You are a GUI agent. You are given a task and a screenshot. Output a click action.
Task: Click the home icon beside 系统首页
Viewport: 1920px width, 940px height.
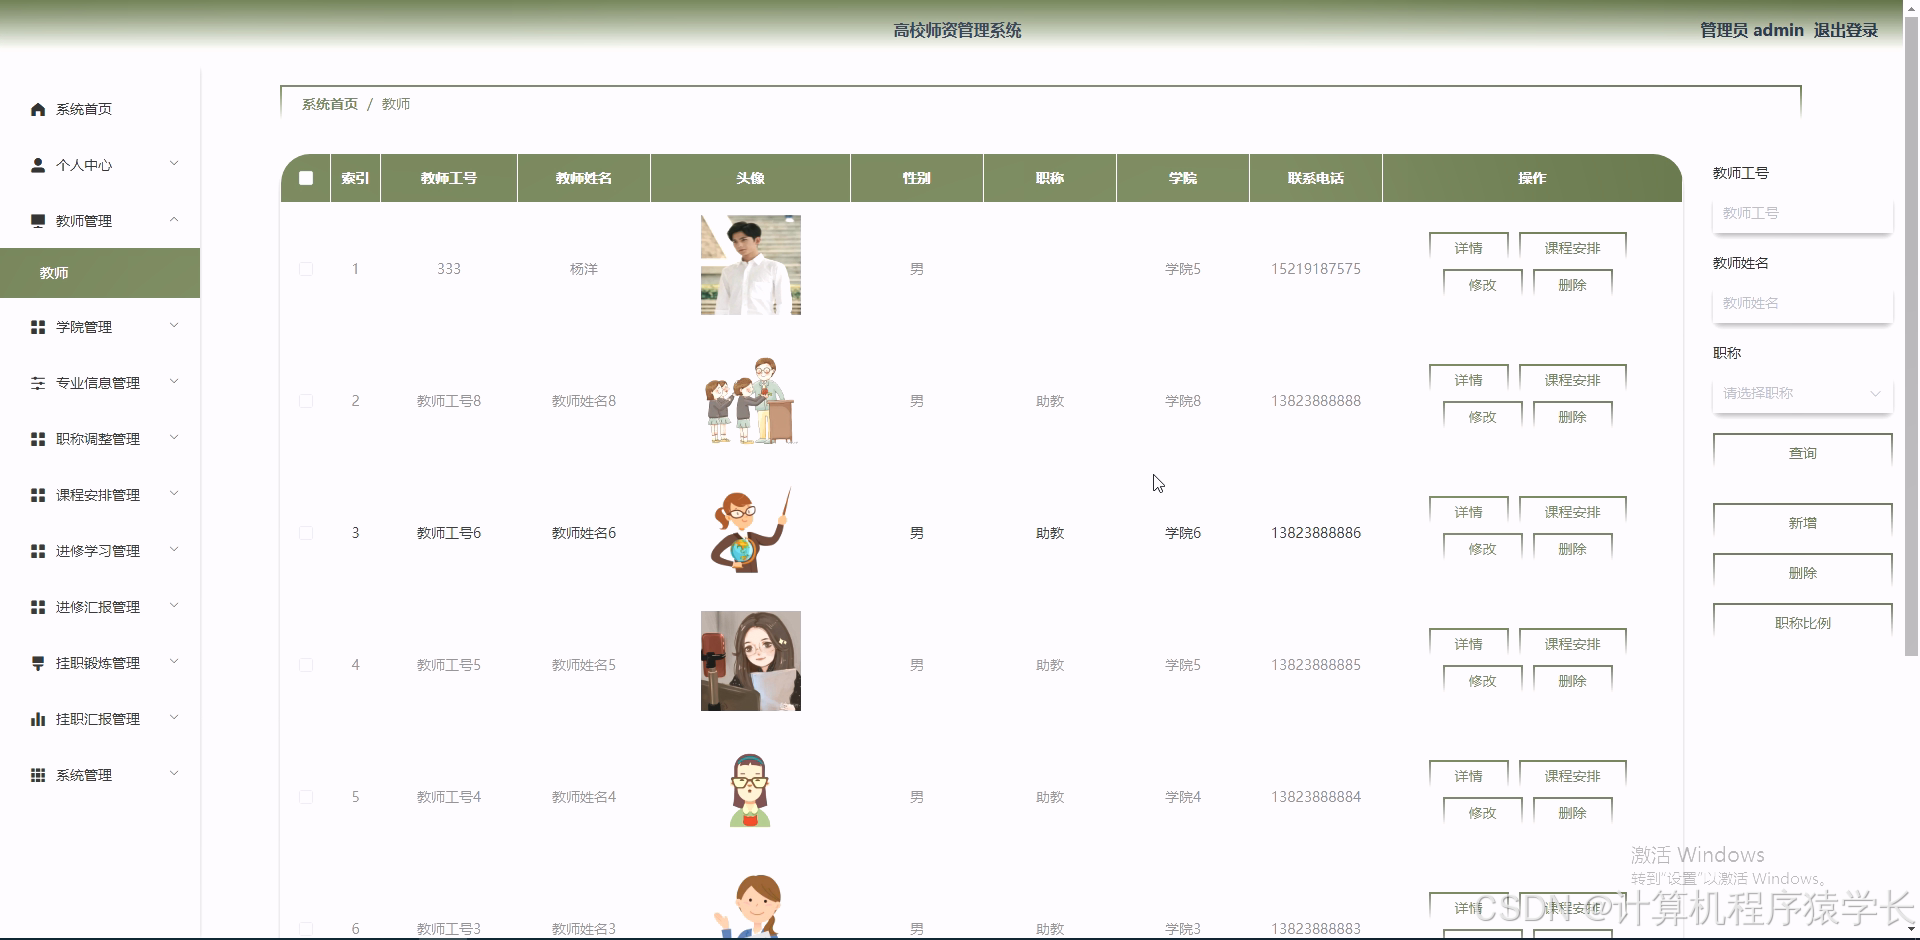click(x=38, y=109)
